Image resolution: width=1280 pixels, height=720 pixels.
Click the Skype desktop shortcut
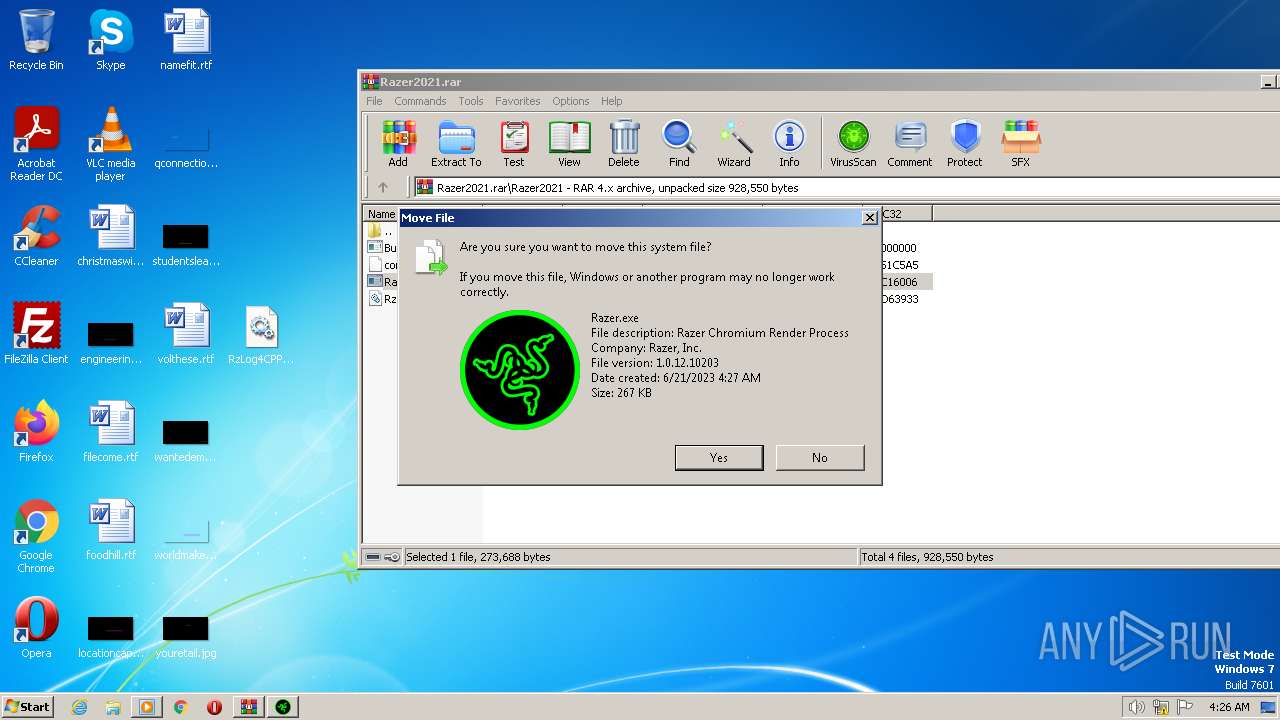pyautogui.click(x=110, y=40)
